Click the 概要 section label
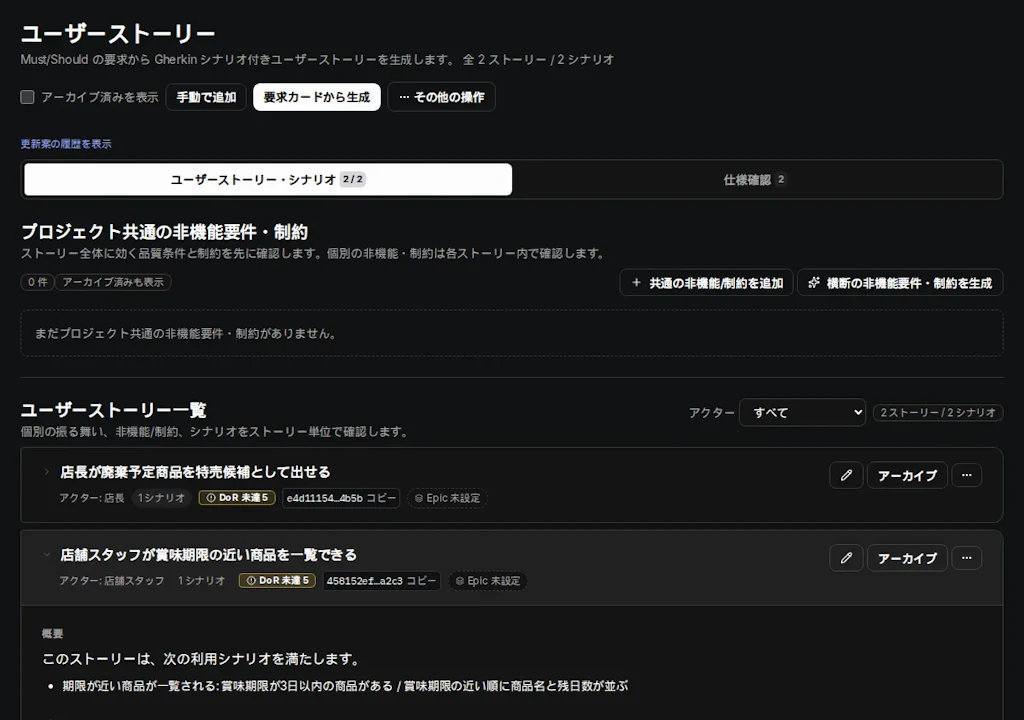This screenshot has height=720, width=1024. [x=52, y=634]
